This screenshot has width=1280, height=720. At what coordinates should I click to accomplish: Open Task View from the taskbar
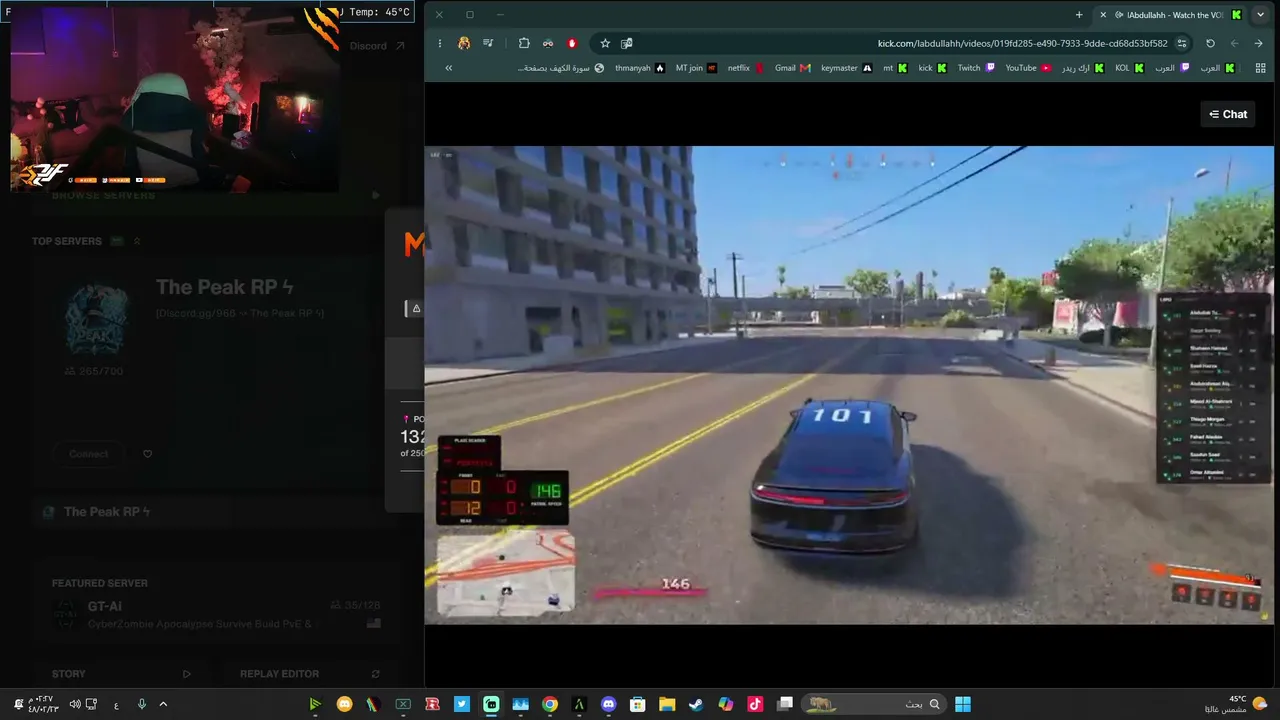785,704
